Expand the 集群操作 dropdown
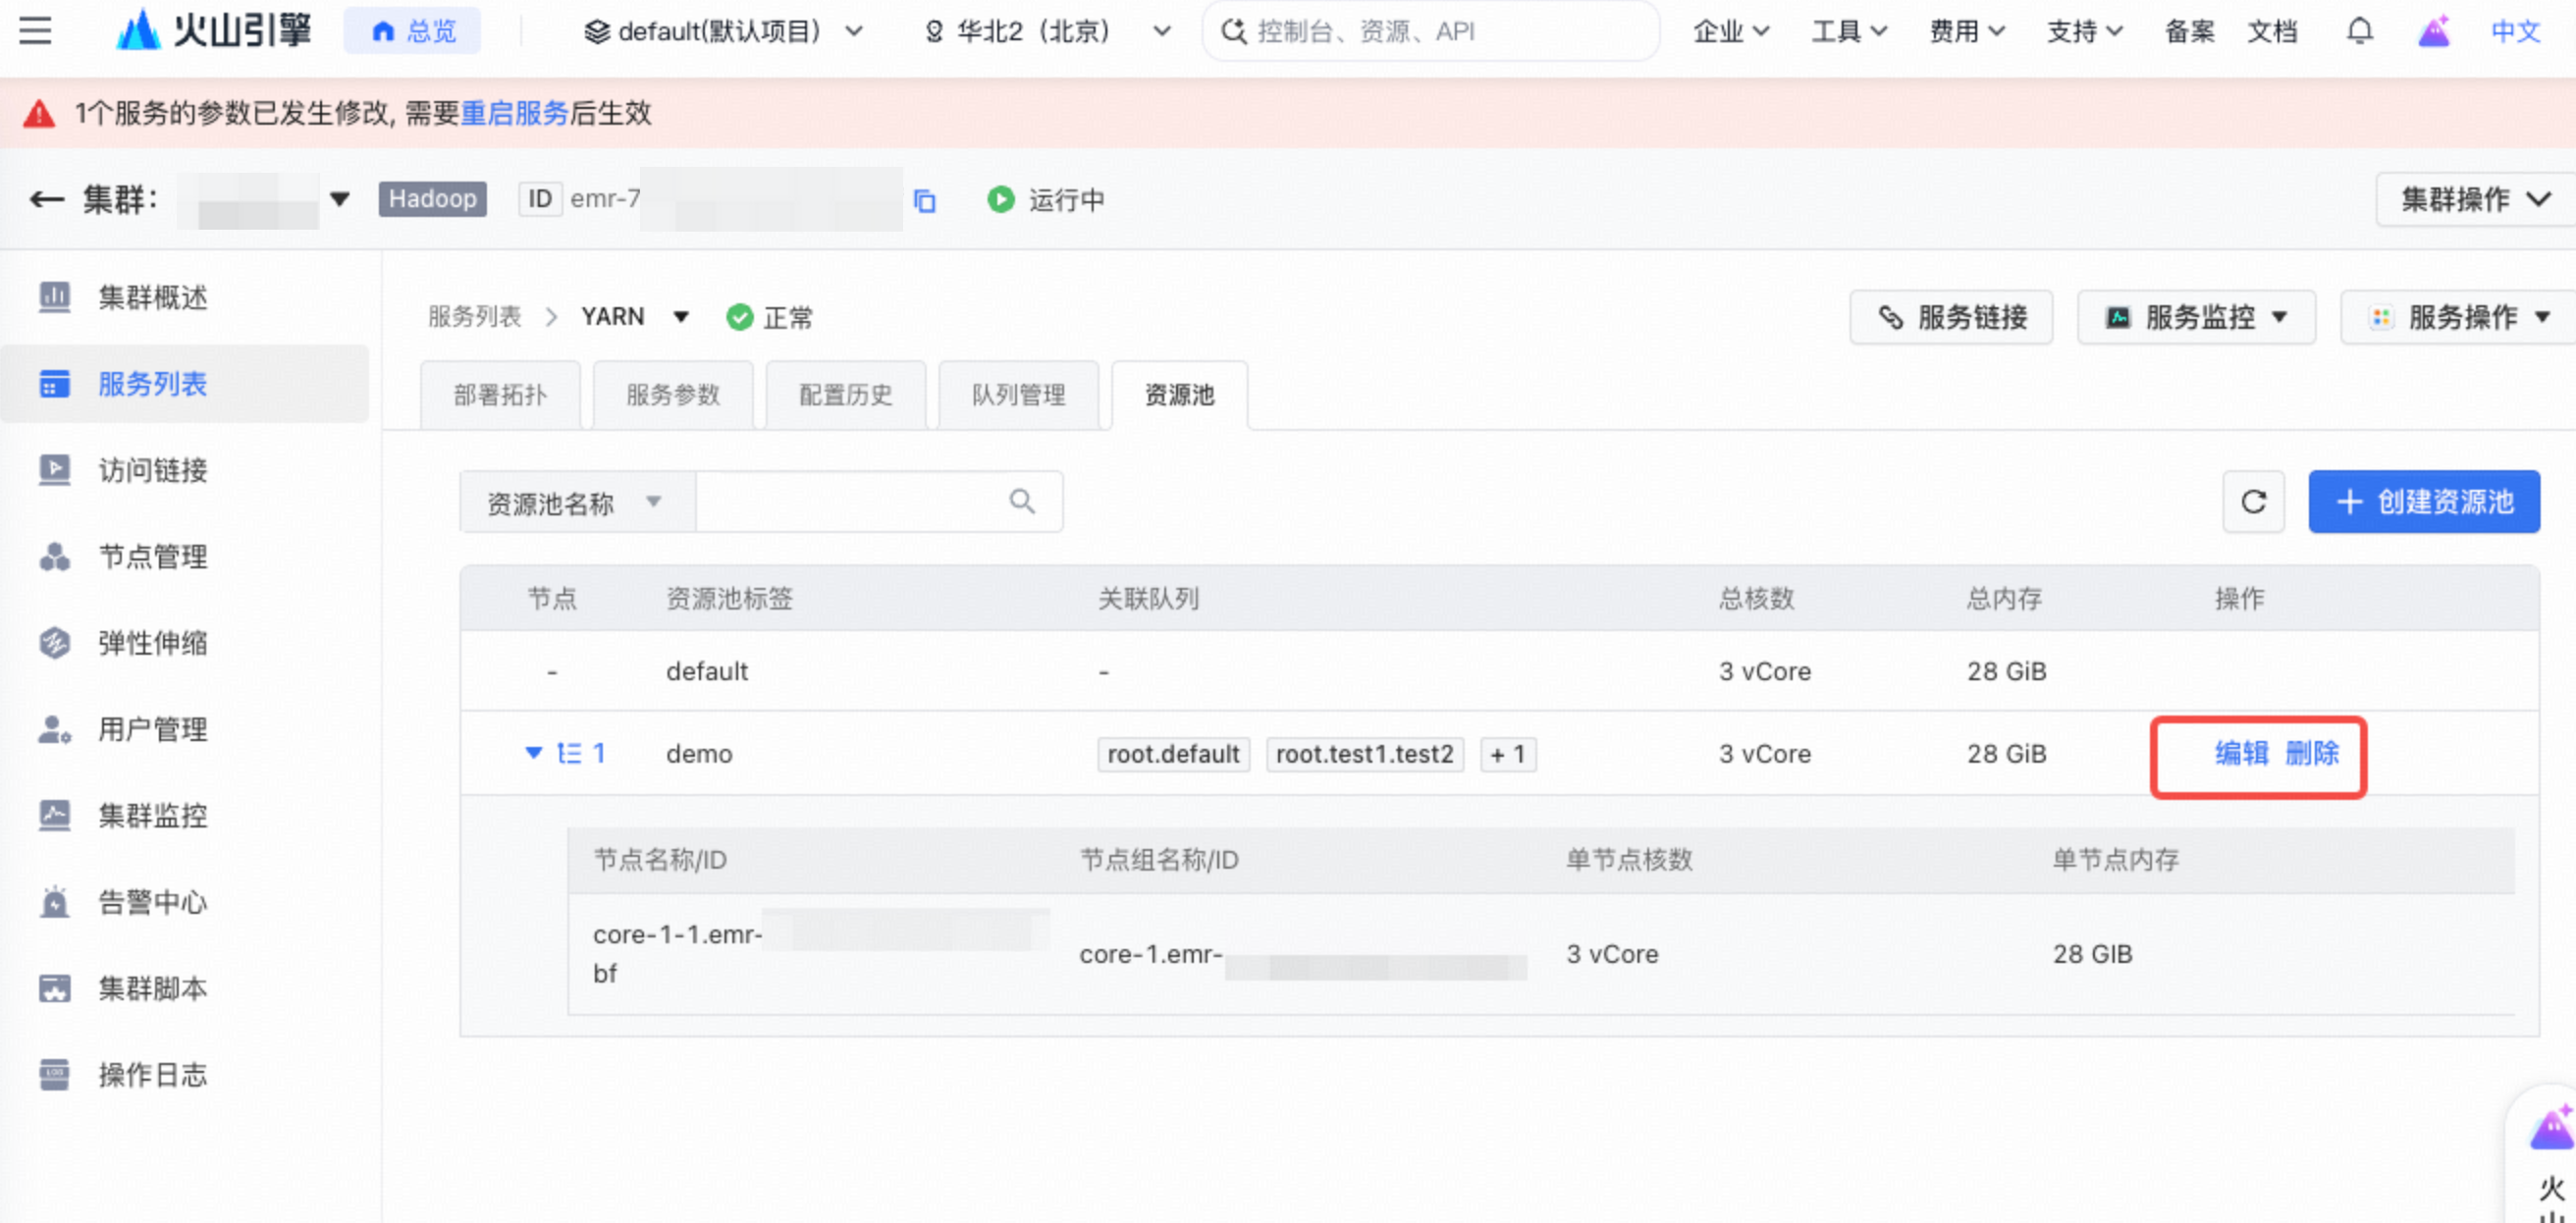This screenshot has width=2576, height=1223. pos(2475,200)
